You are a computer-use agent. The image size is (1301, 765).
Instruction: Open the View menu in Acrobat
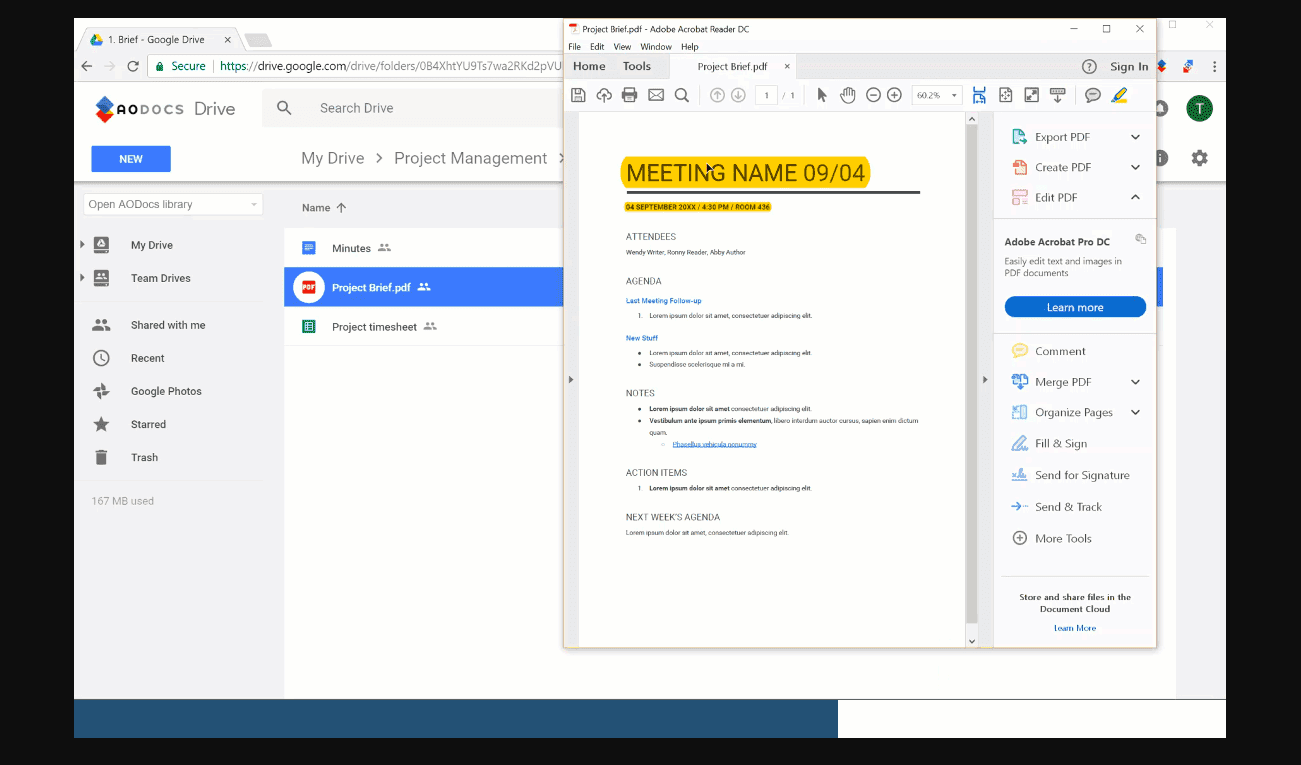tap(622, 46)
